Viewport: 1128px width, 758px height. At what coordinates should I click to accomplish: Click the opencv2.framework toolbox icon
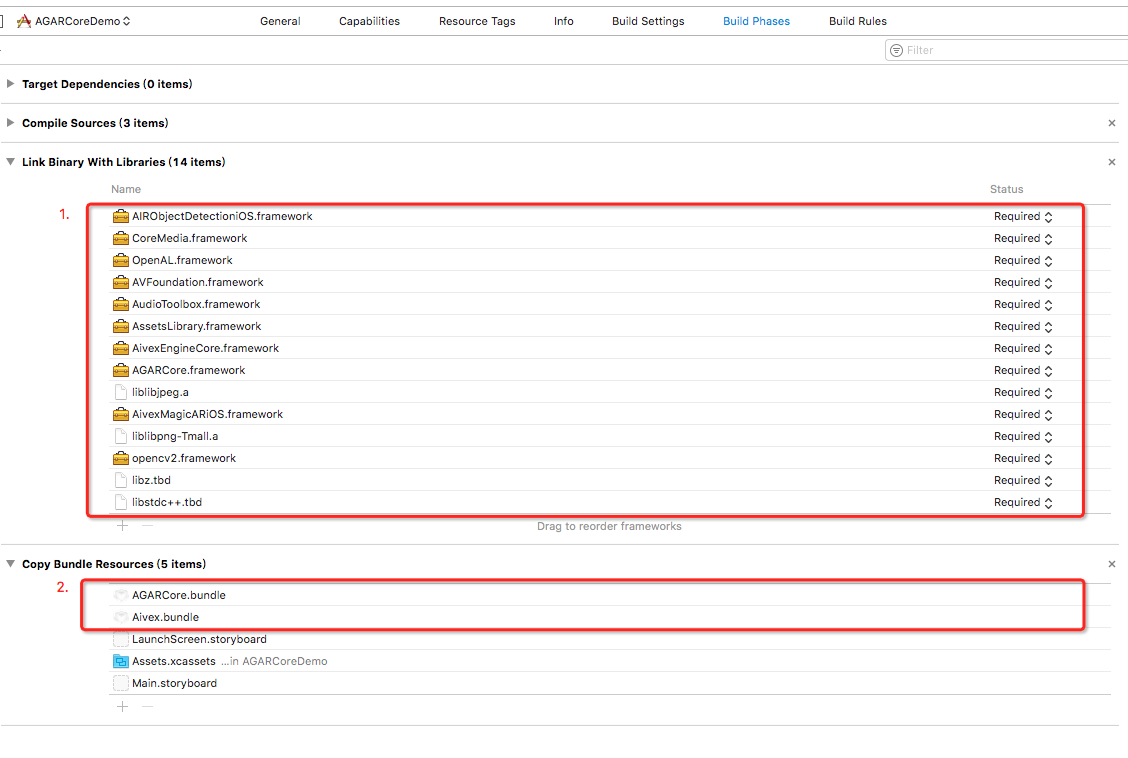(121, 458)
